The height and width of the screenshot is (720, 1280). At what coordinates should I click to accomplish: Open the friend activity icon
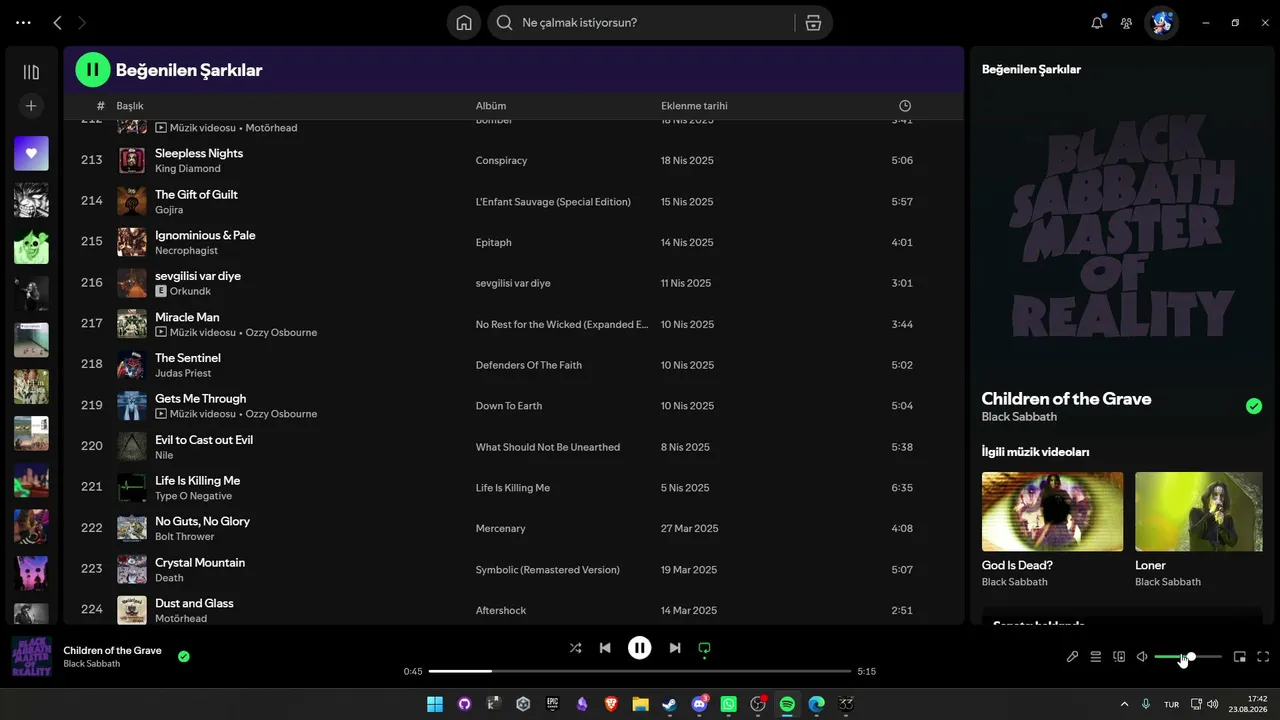[x=1126, y=22]
